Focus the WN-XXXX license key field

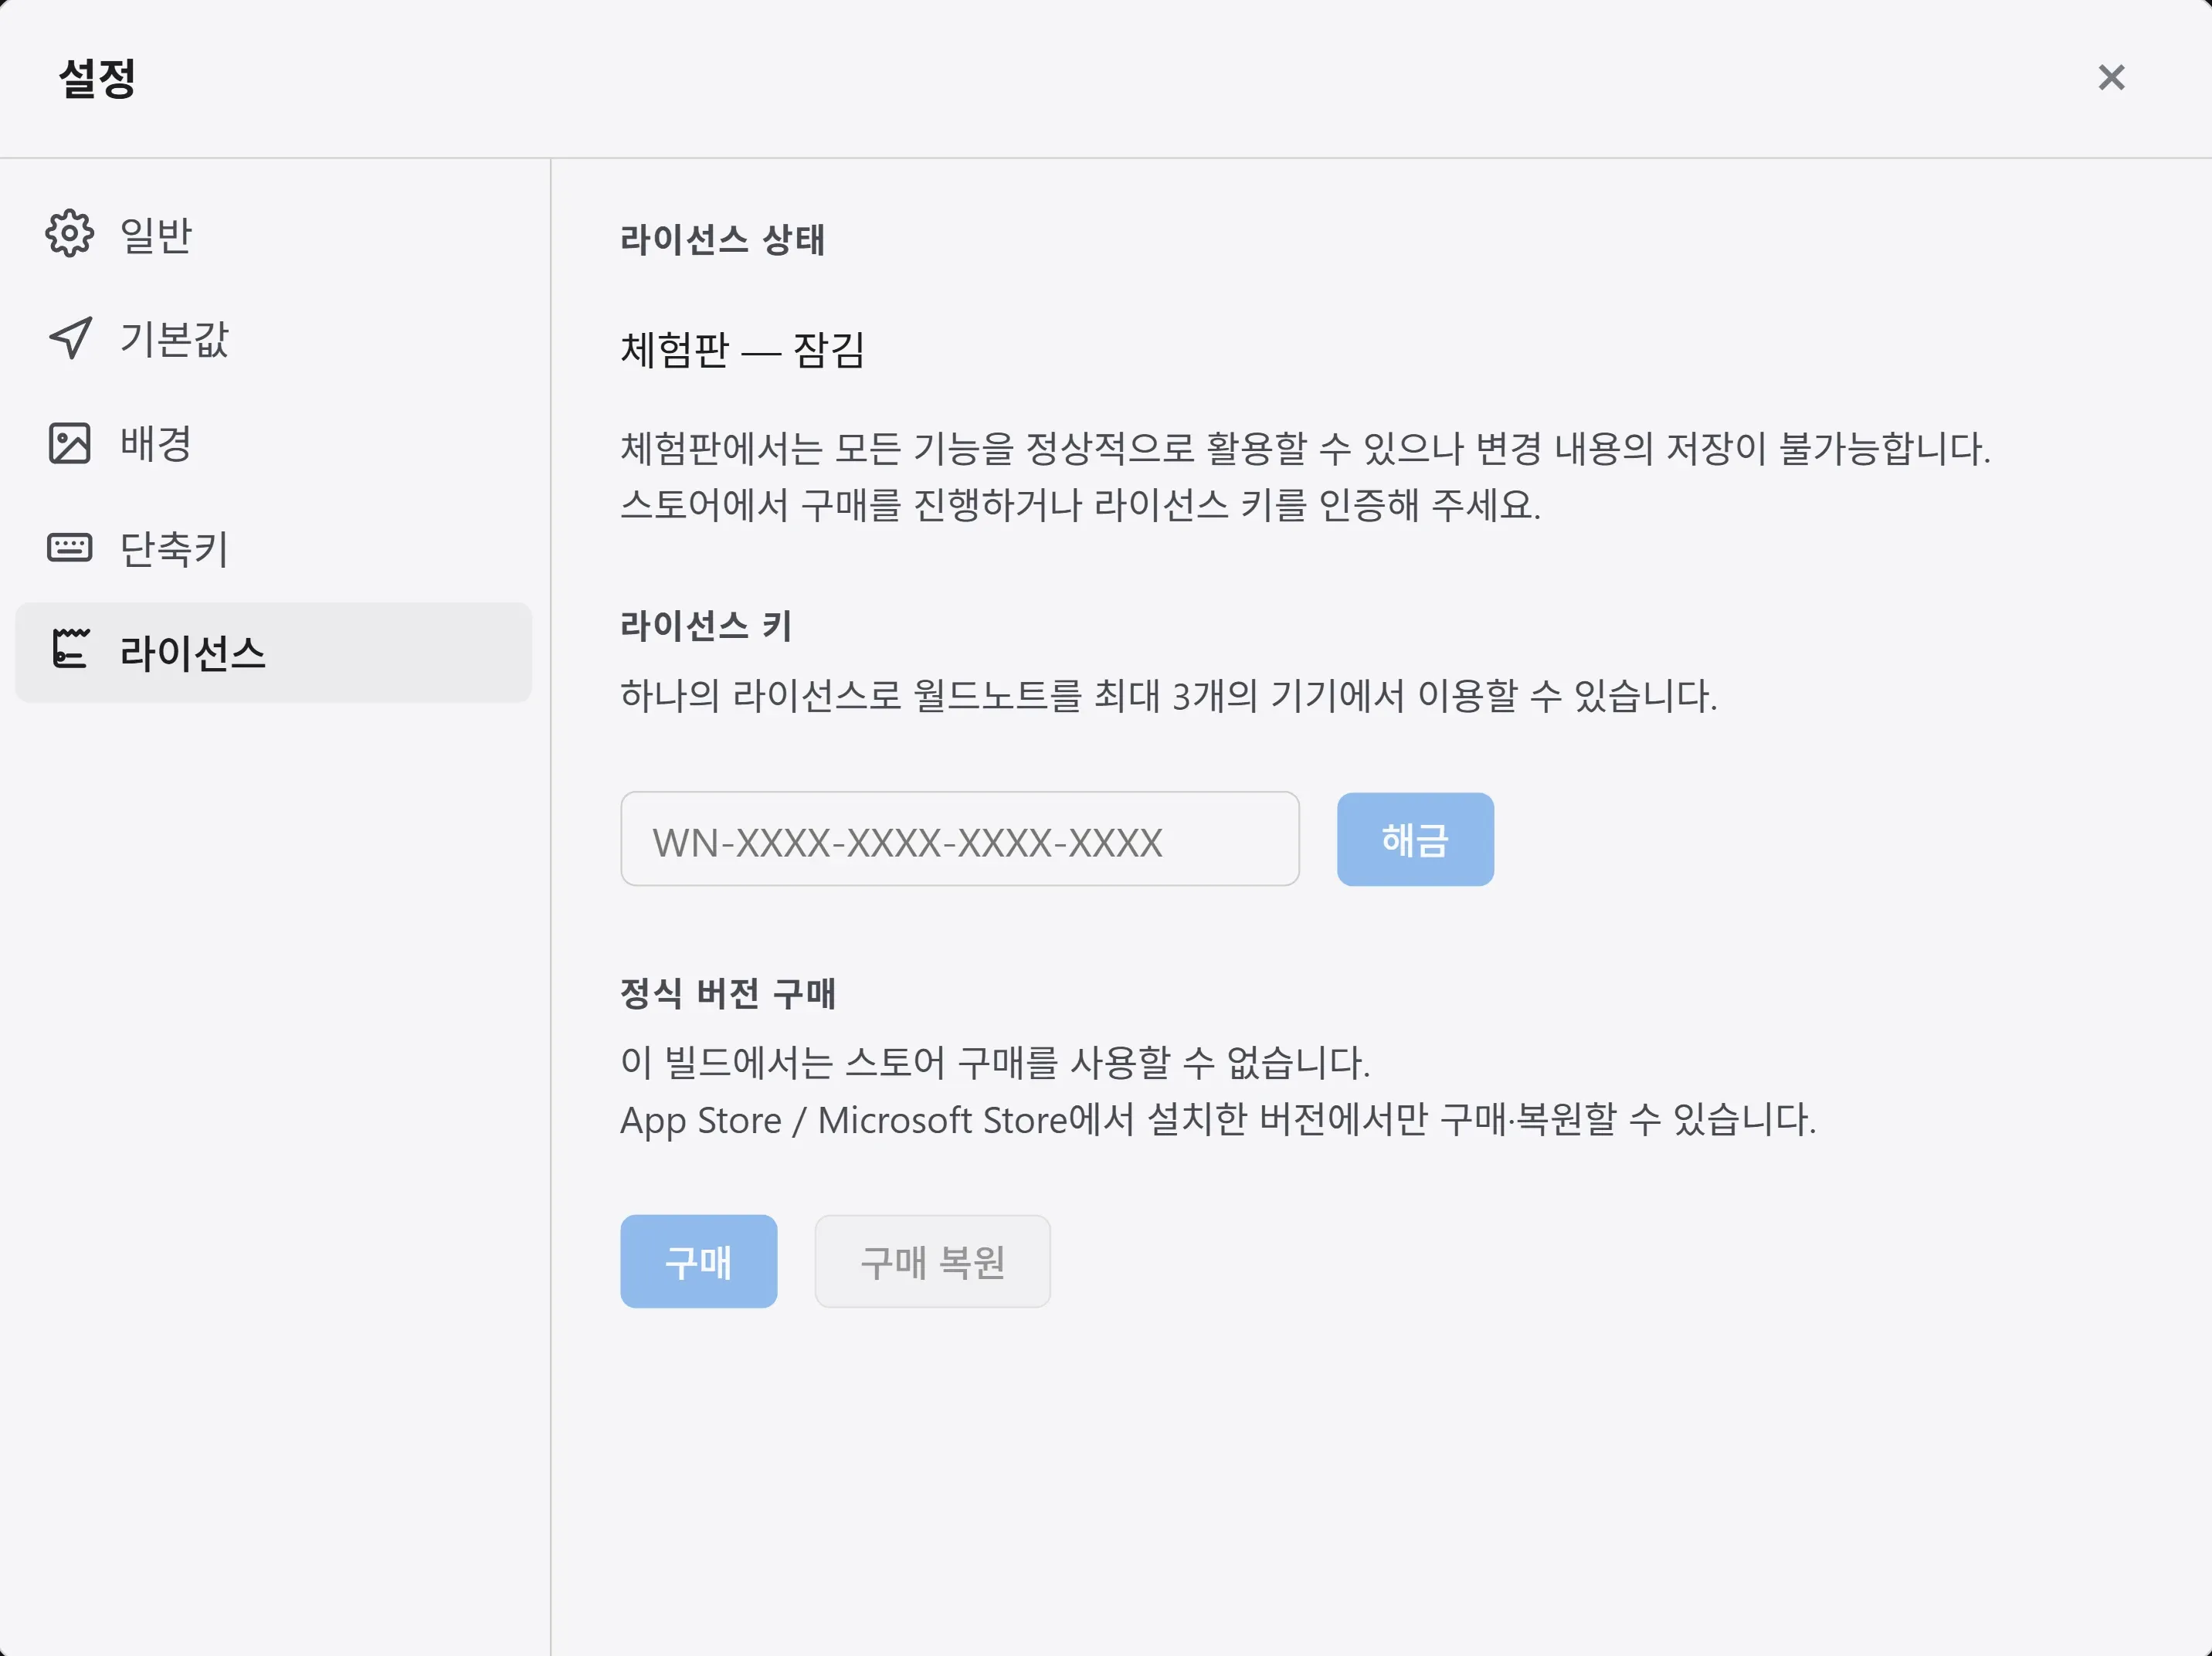[959, 839]
